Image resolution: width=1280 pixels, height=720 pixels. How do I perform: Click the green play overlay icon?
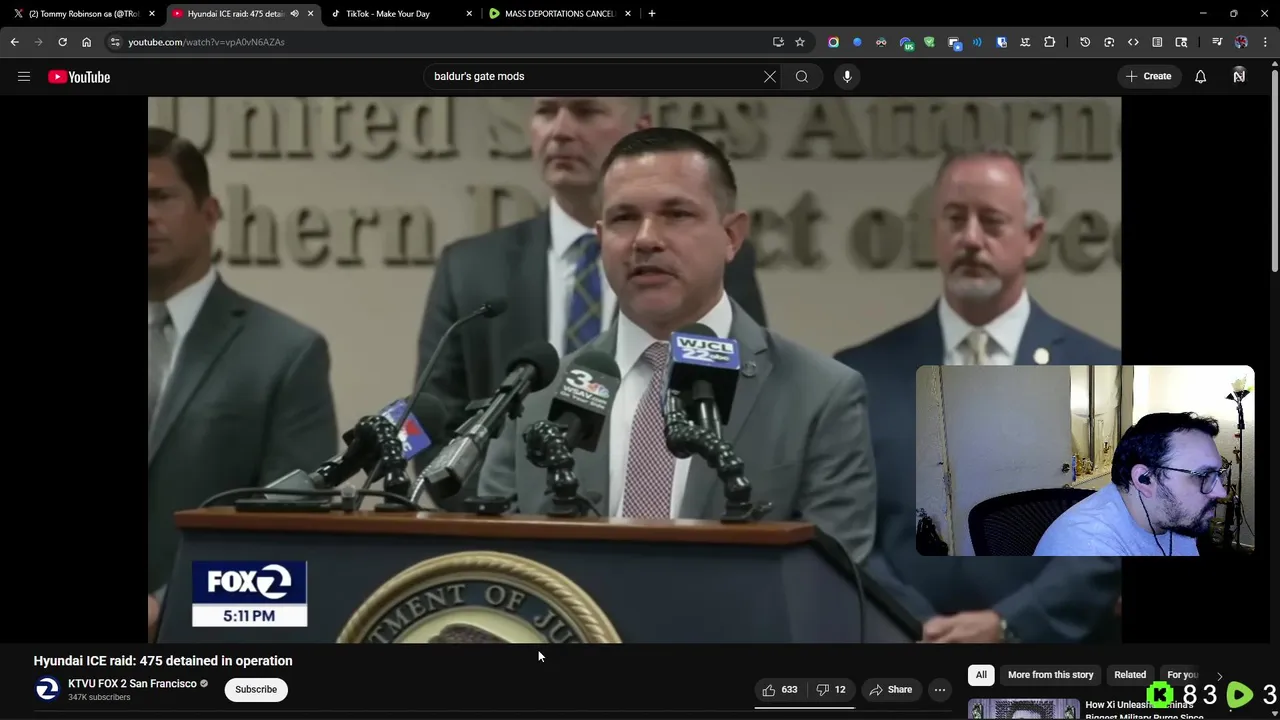(x=1239, y=694)
